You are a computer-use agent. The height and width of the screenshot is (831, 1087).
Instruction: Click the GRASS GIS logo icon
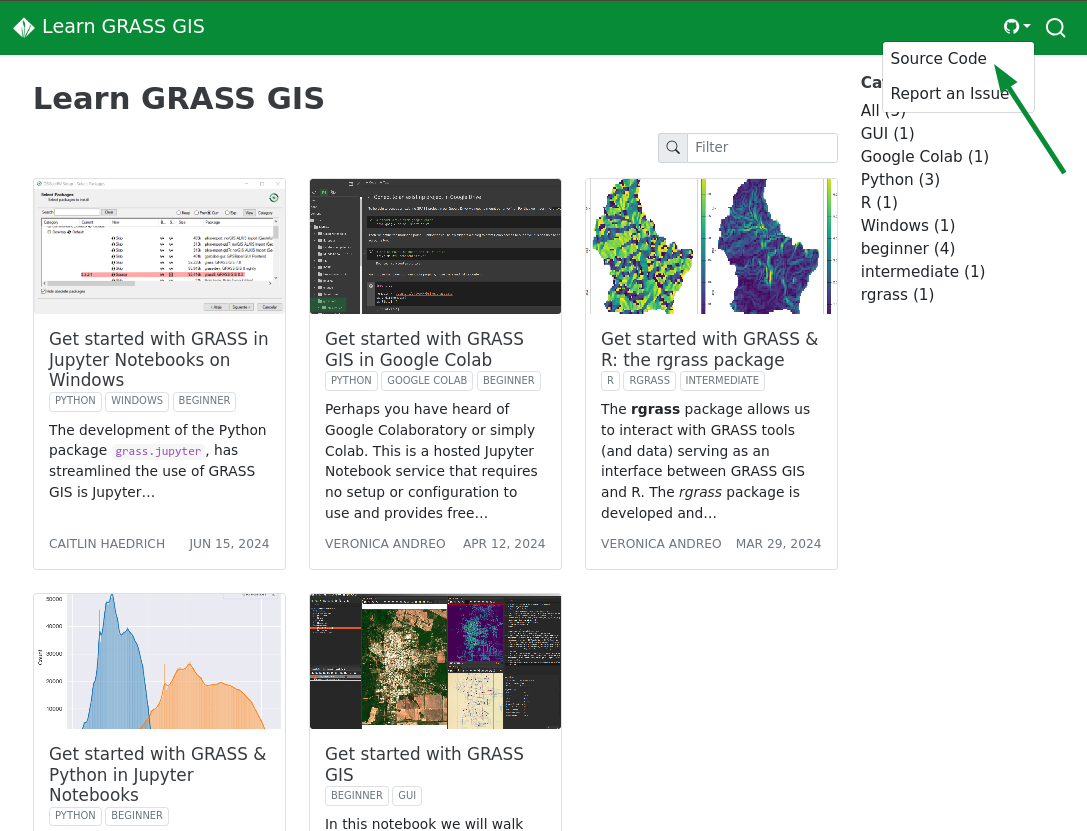point(24,28)
